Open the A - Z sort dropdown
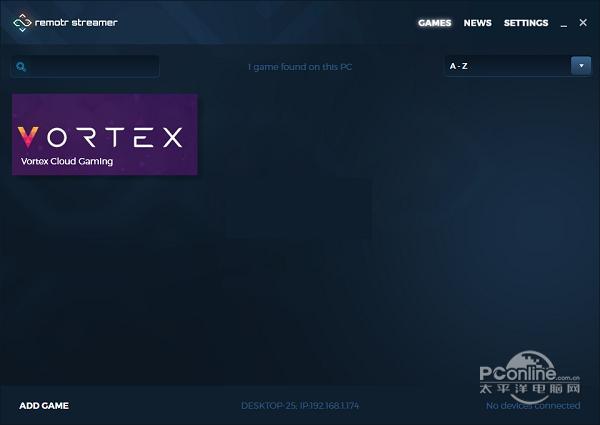The image size is (600, 425). 518,66
